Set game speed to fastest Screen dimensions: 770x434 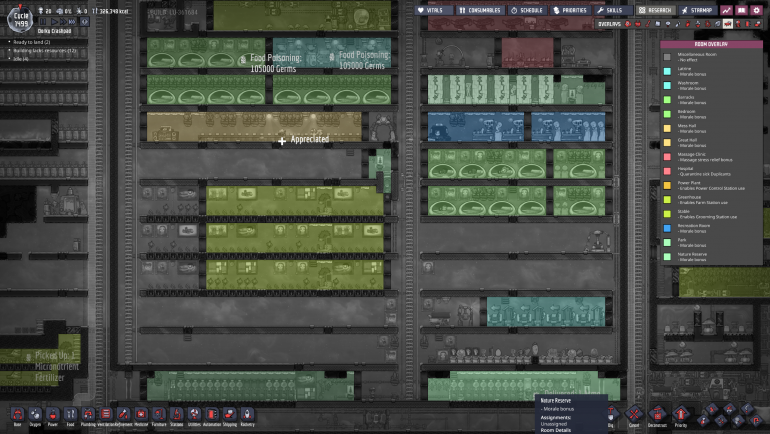tap(72, 22)
